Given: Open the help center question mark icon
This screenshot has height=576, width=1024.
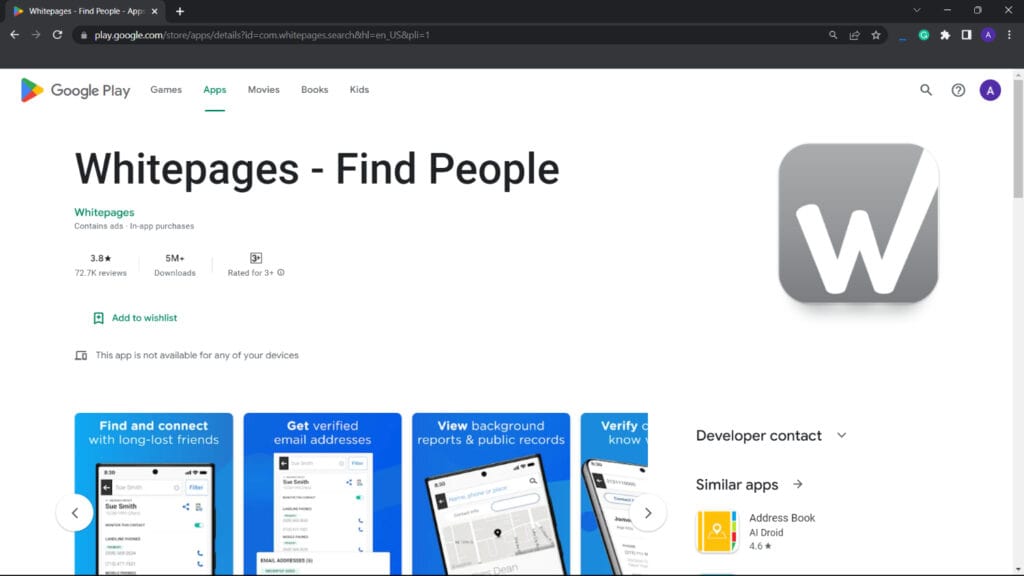Looking at the screenshot, I should (958, 90).
